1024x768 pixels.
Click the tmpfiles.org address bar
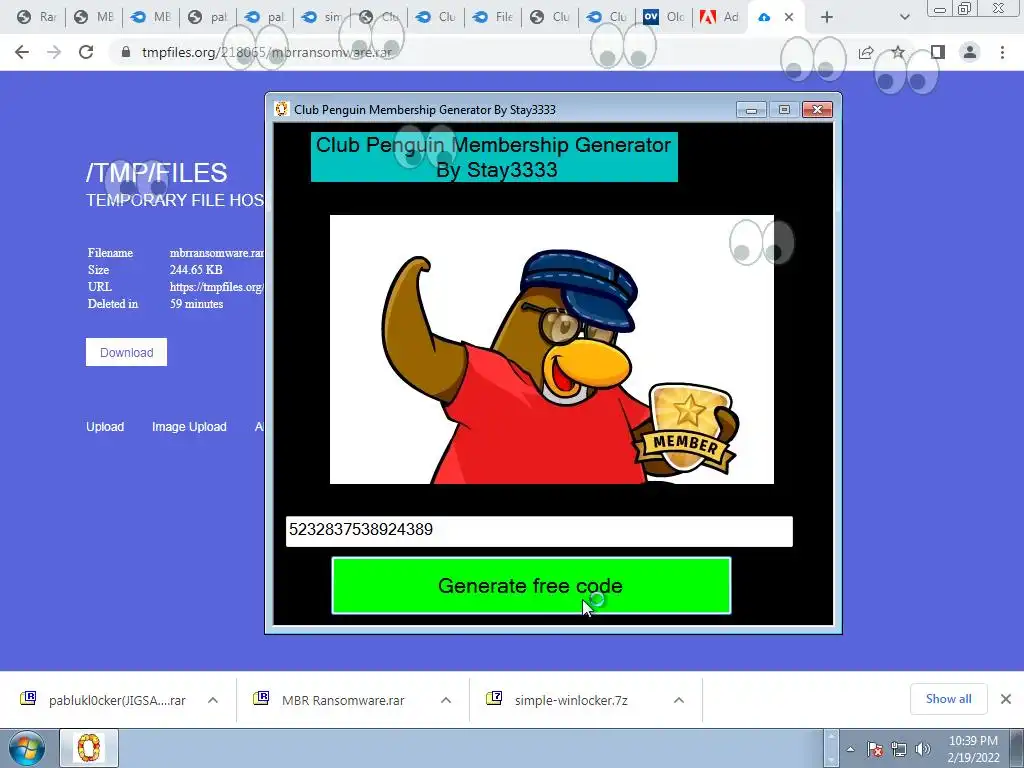coord(483,52)
